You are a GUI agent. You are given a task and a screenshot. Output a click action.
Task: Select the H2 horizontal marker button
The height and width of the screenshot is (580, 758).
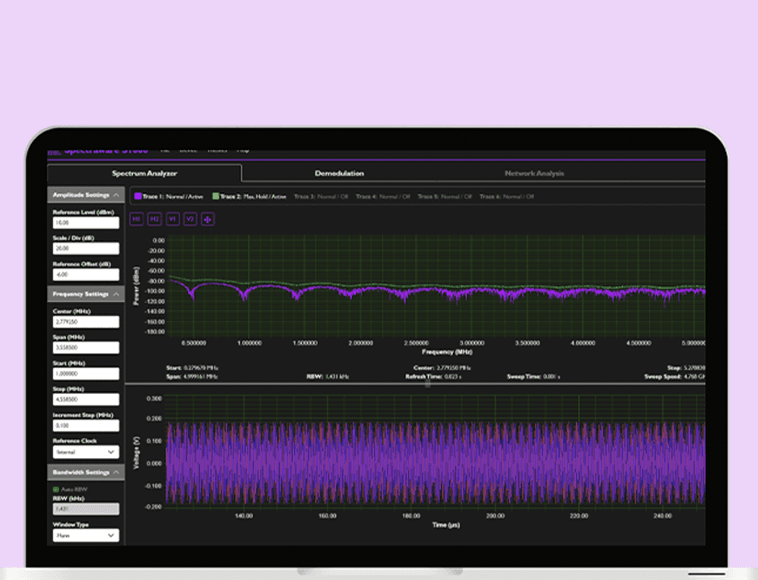pos(154,219)
